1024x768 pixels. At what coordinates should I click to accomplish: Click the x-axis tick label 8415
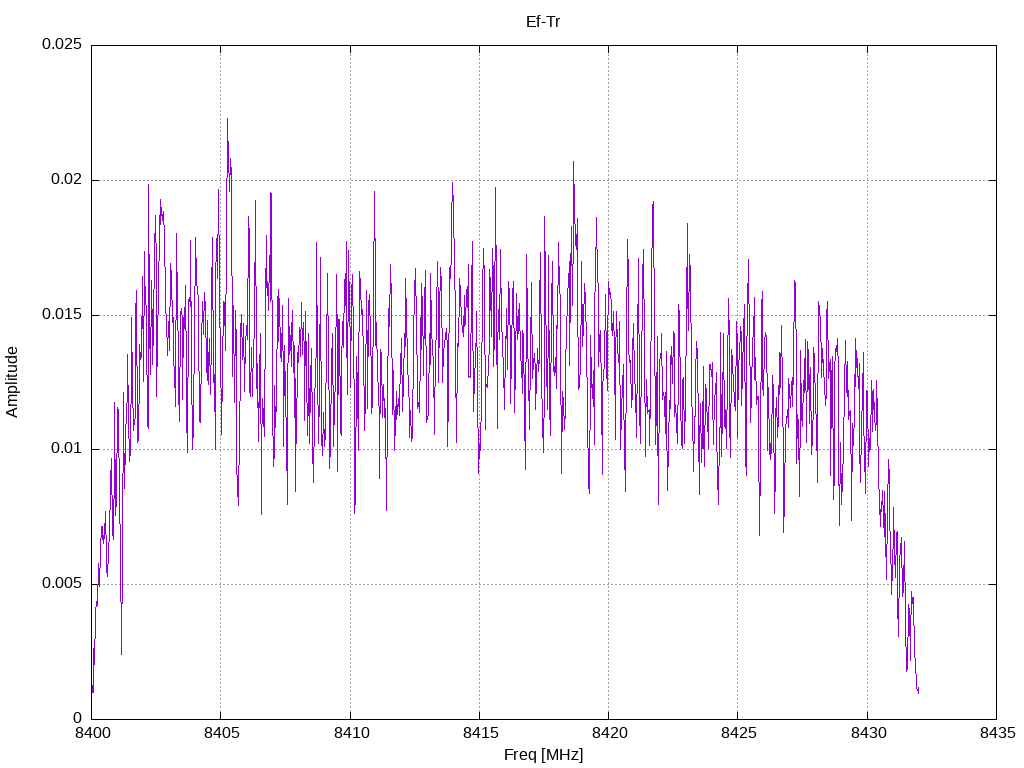[x=480, y=733]
